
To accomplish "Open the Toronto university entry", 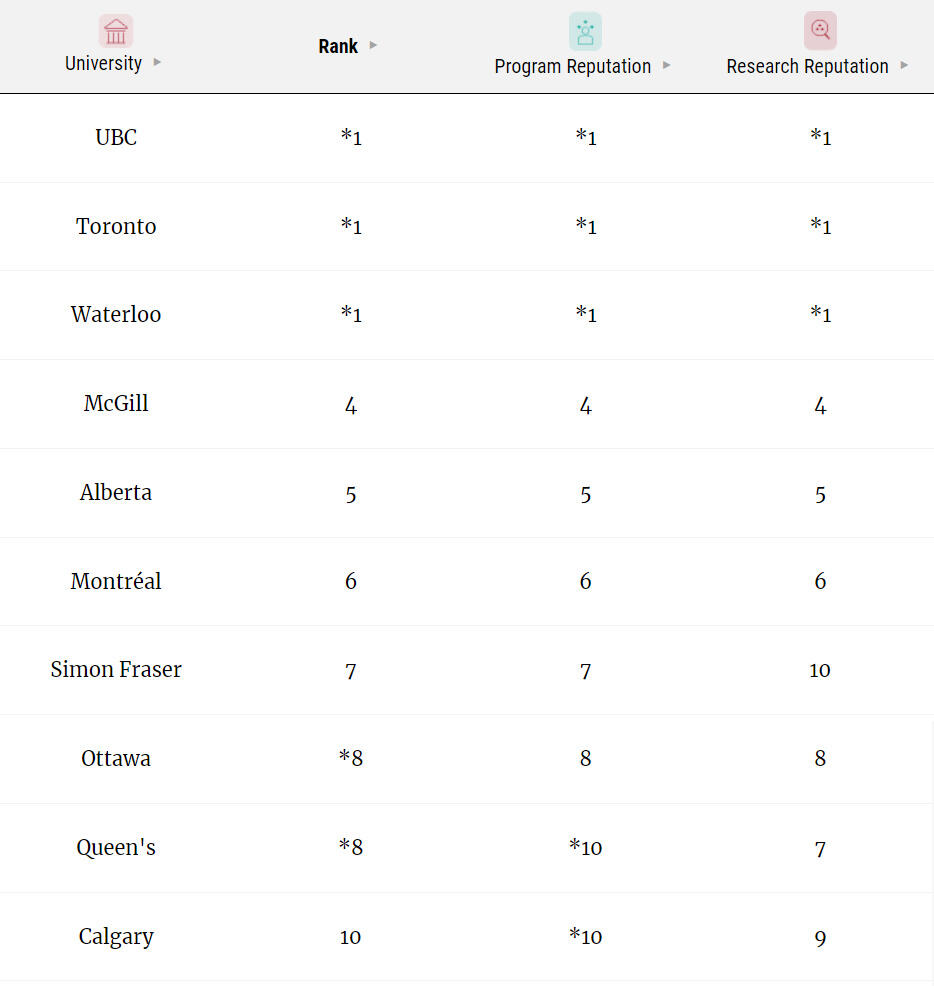I will pyautogui.click(x=116, y=226).
